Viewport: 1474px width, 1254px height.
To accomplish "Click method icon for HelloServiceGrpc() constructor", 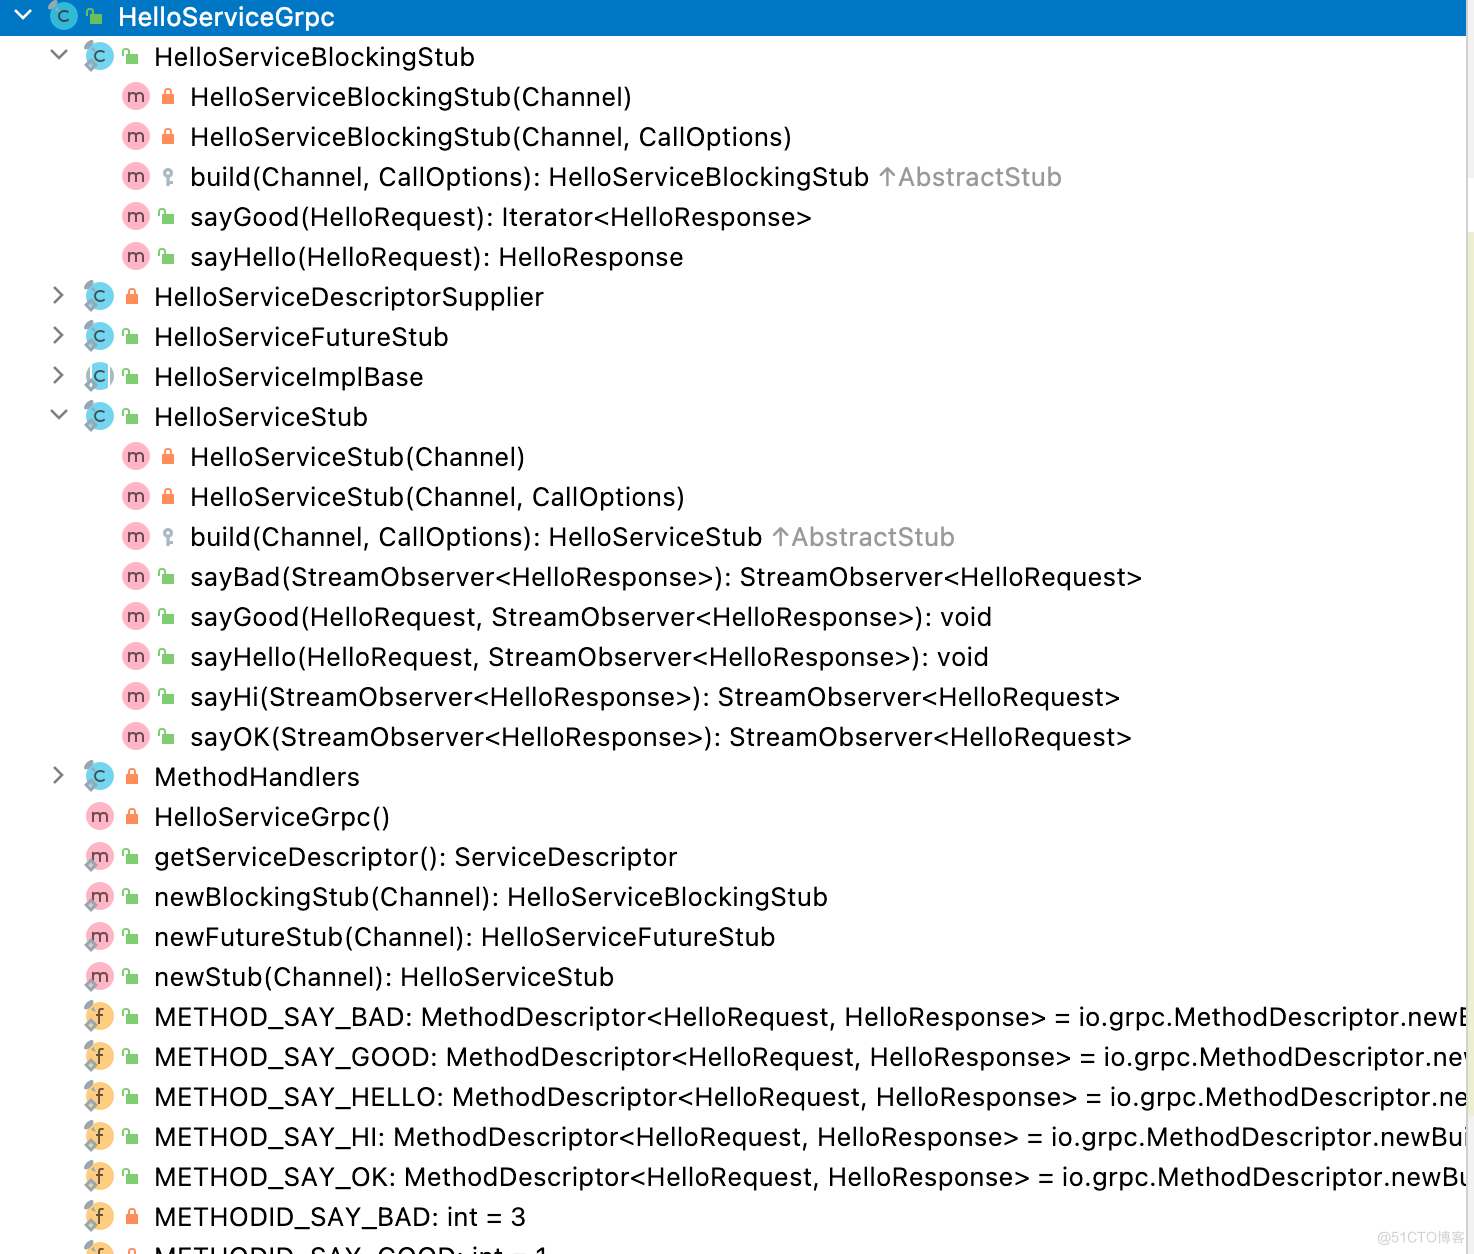I will 99,816.
